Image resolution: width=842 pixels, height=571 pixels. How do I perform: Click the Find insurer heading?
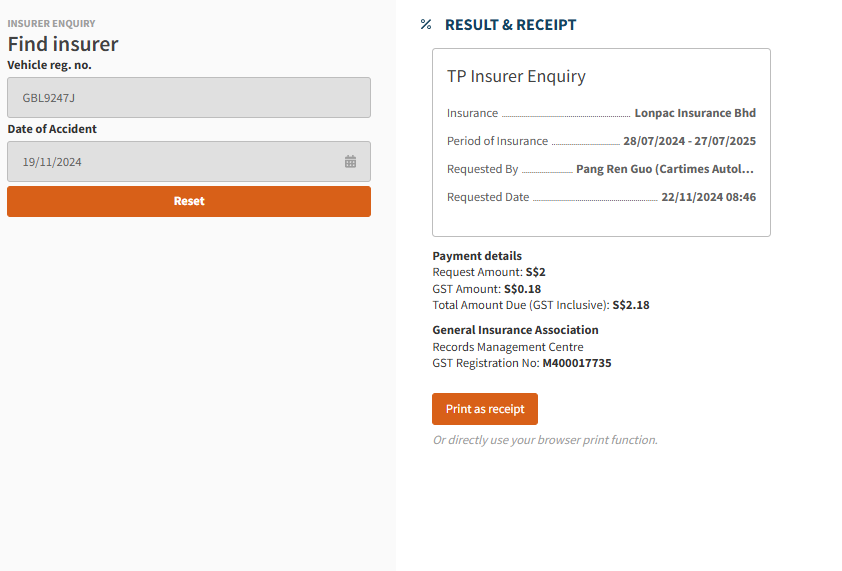(63, 44)
